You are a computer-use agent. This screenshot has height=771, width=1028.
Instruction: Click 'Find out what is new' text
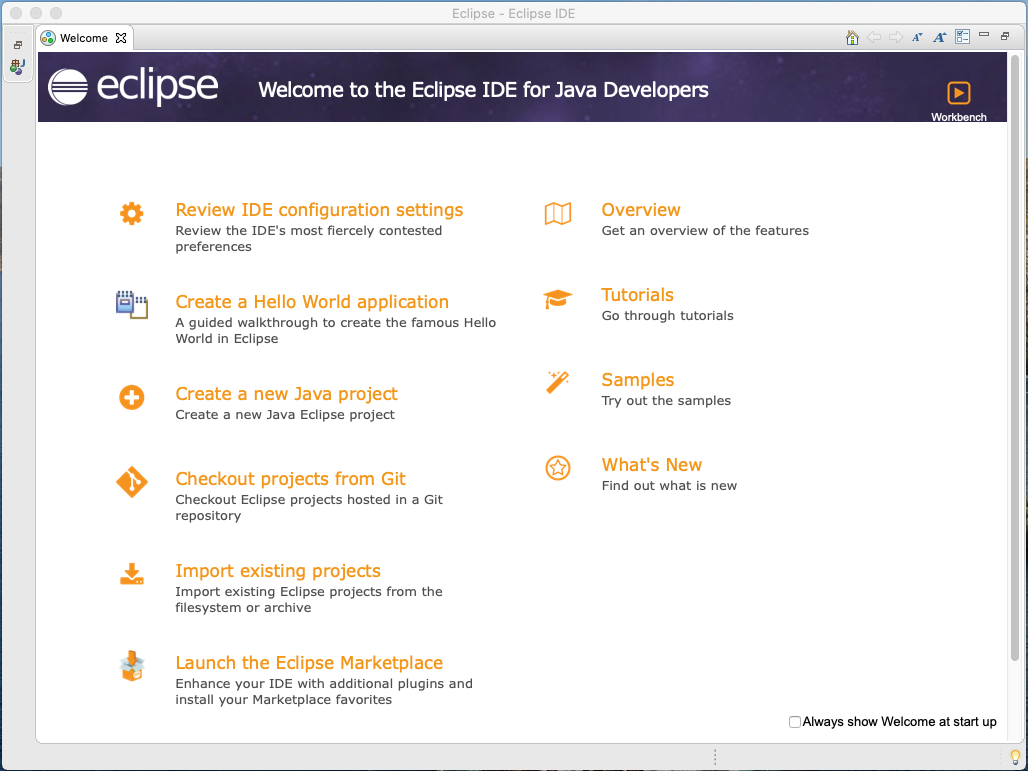tap(669, 486)
